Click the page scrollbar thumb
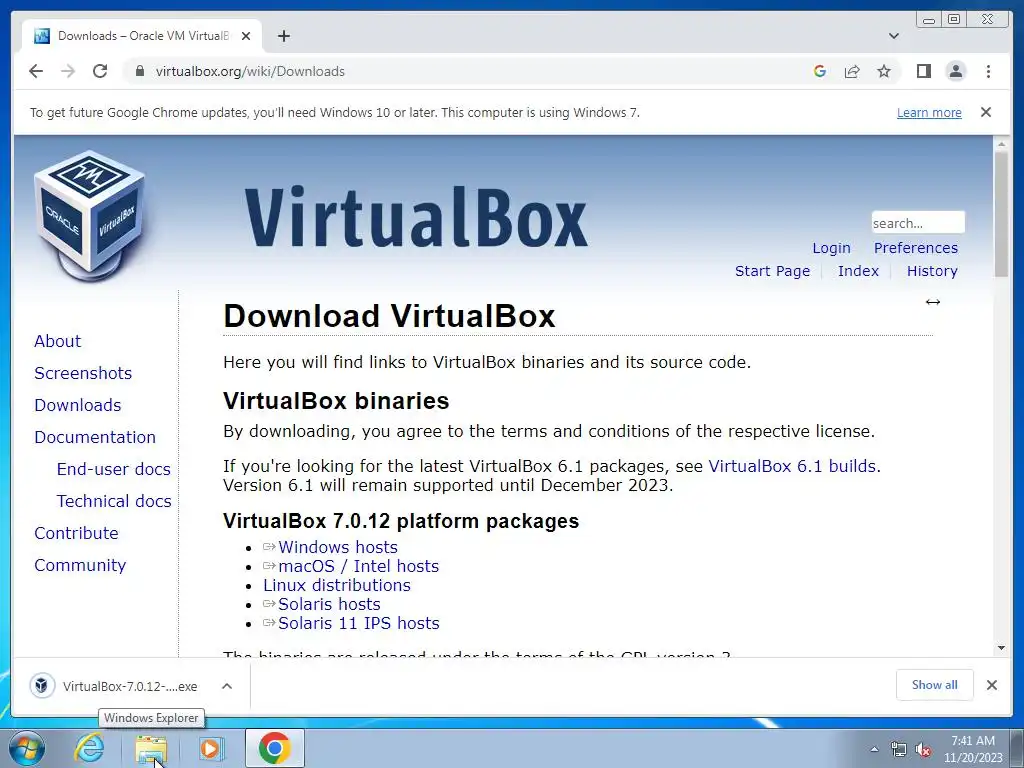 (1001, 214)
